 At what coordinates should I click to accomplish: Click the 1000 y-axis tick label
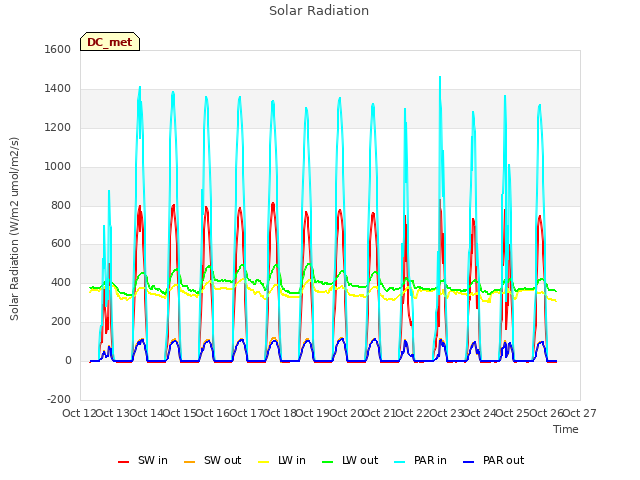(58, 167)
